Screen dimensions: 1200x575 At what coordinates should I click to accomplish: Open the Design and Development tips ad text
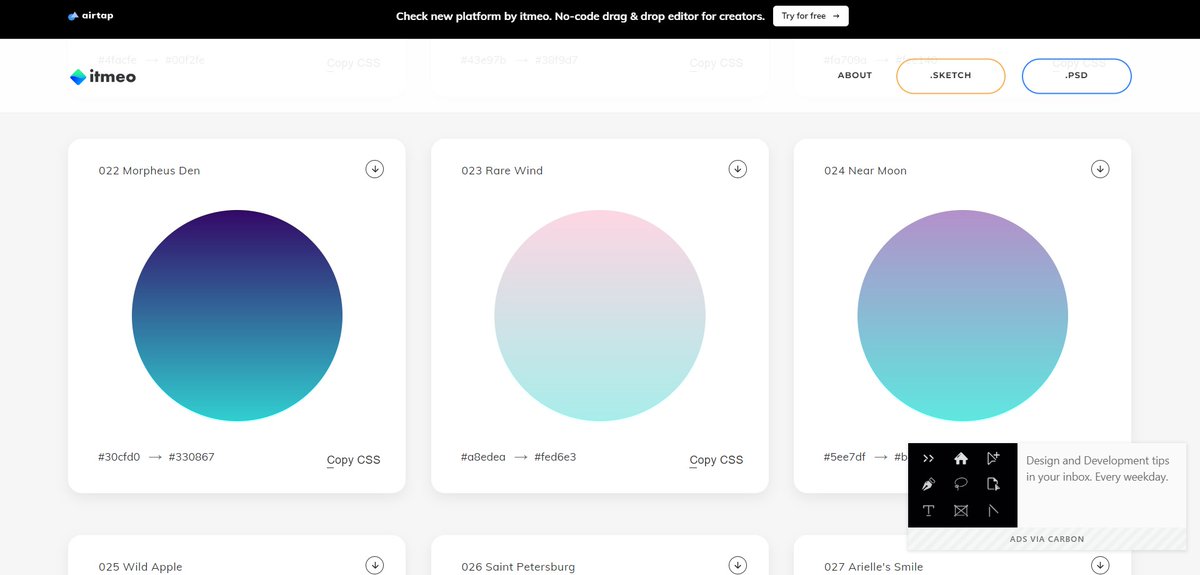pos(1097,469)
